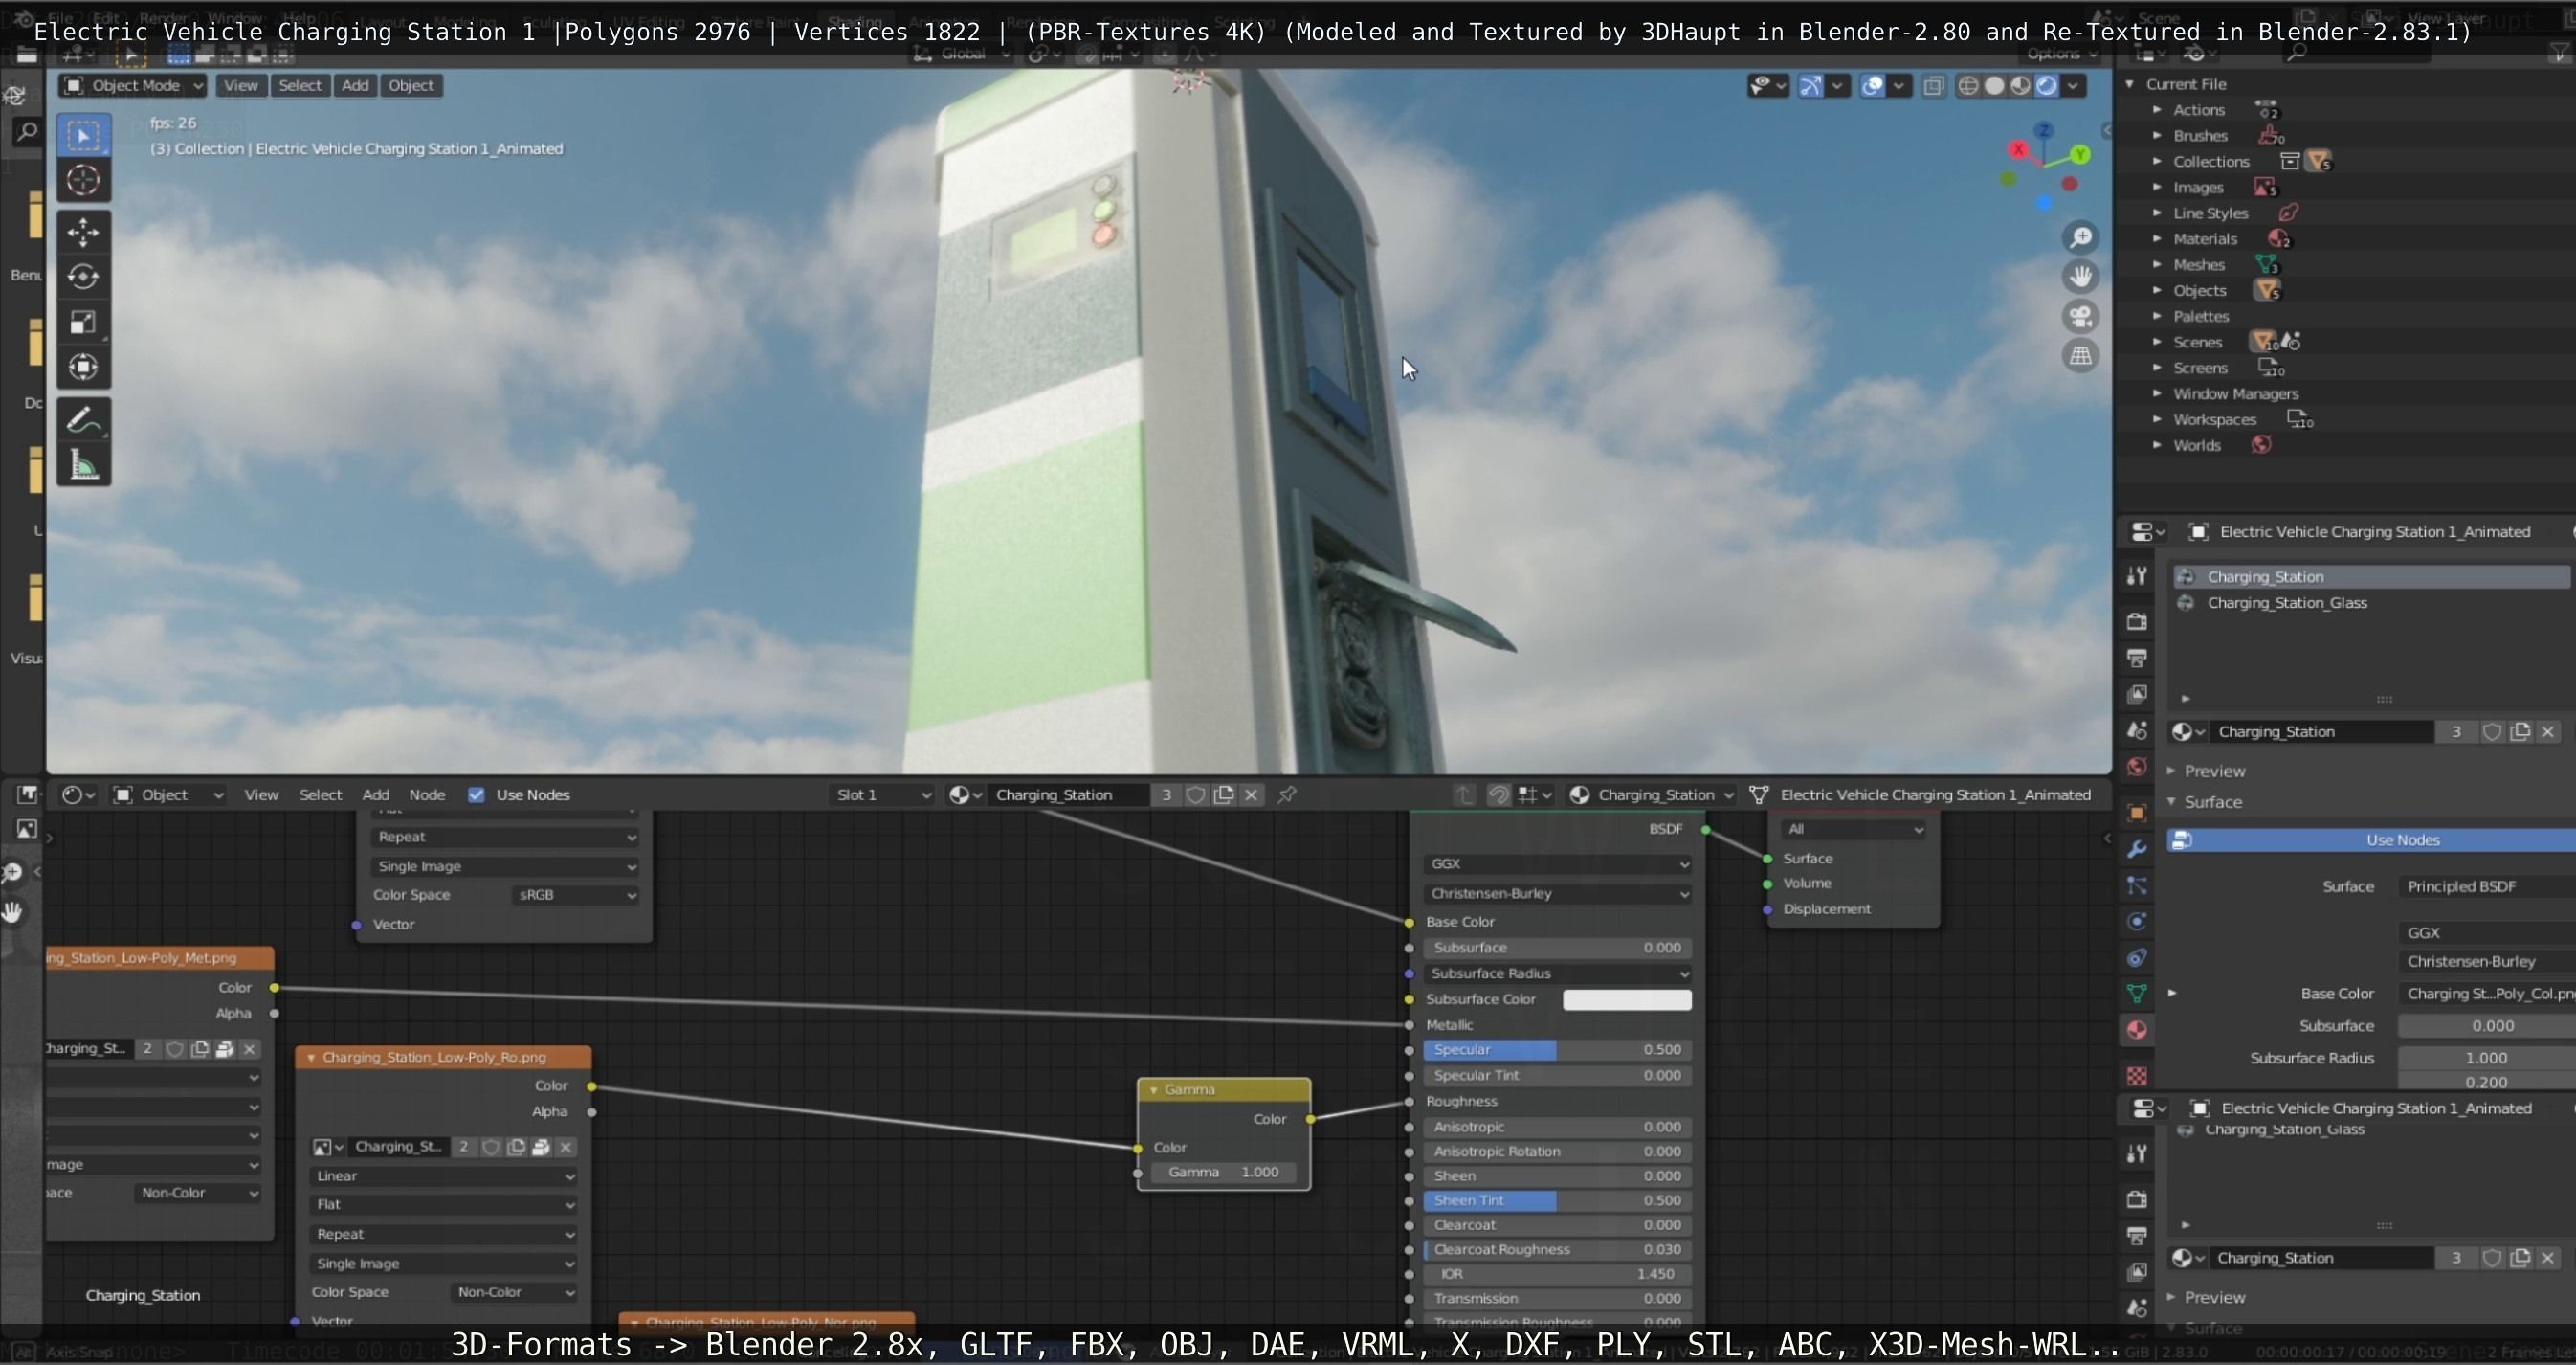This screenshot has width=2576, height=1365.
Task: Toggle viewport overlays button
Action: point(1873,86)
